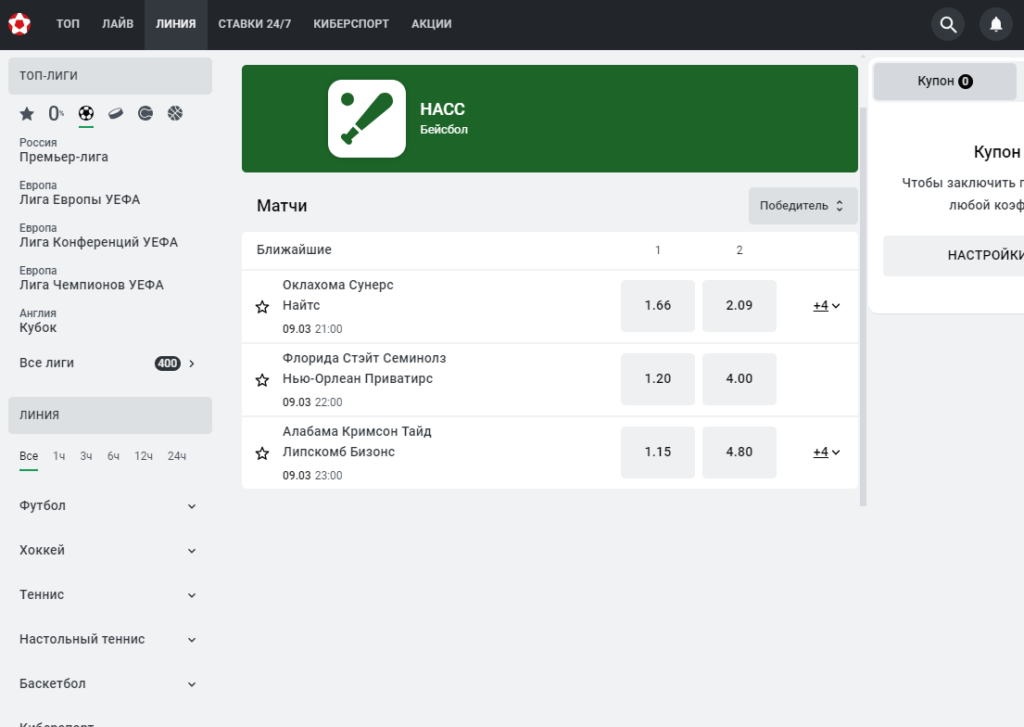Open the ЛАЙВ tab
The width and height of the screenshot is (1024, 727).
(118, 24)
